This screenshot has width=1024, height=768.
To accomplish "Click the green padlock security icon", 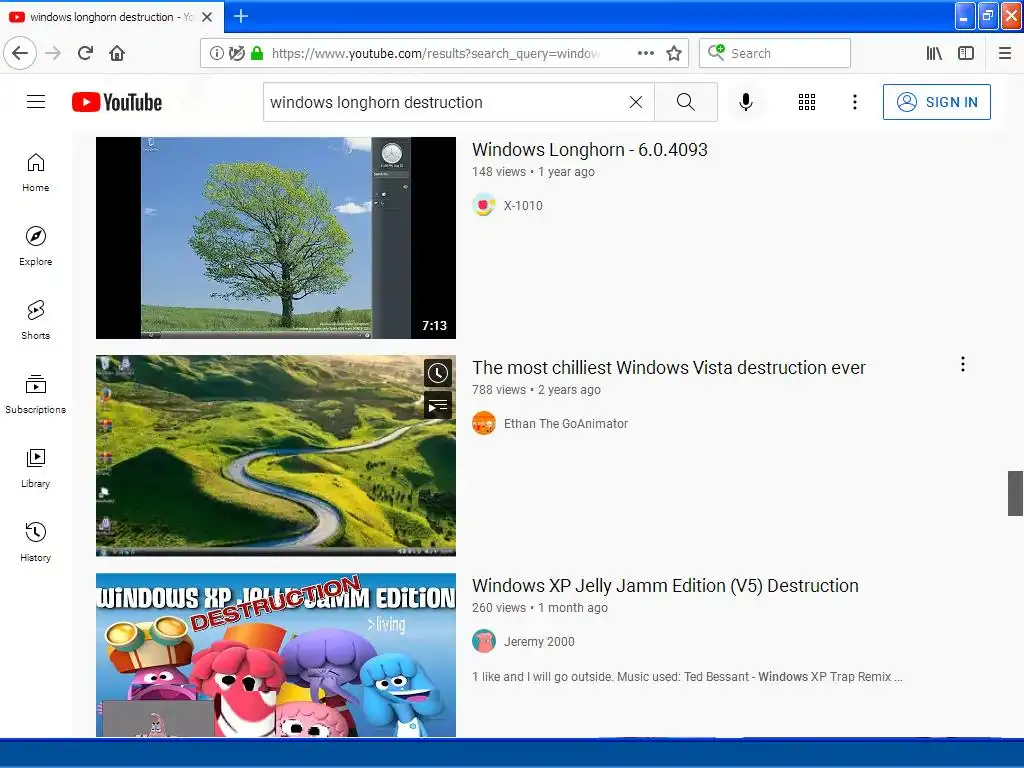I will [x=257, y=53].
